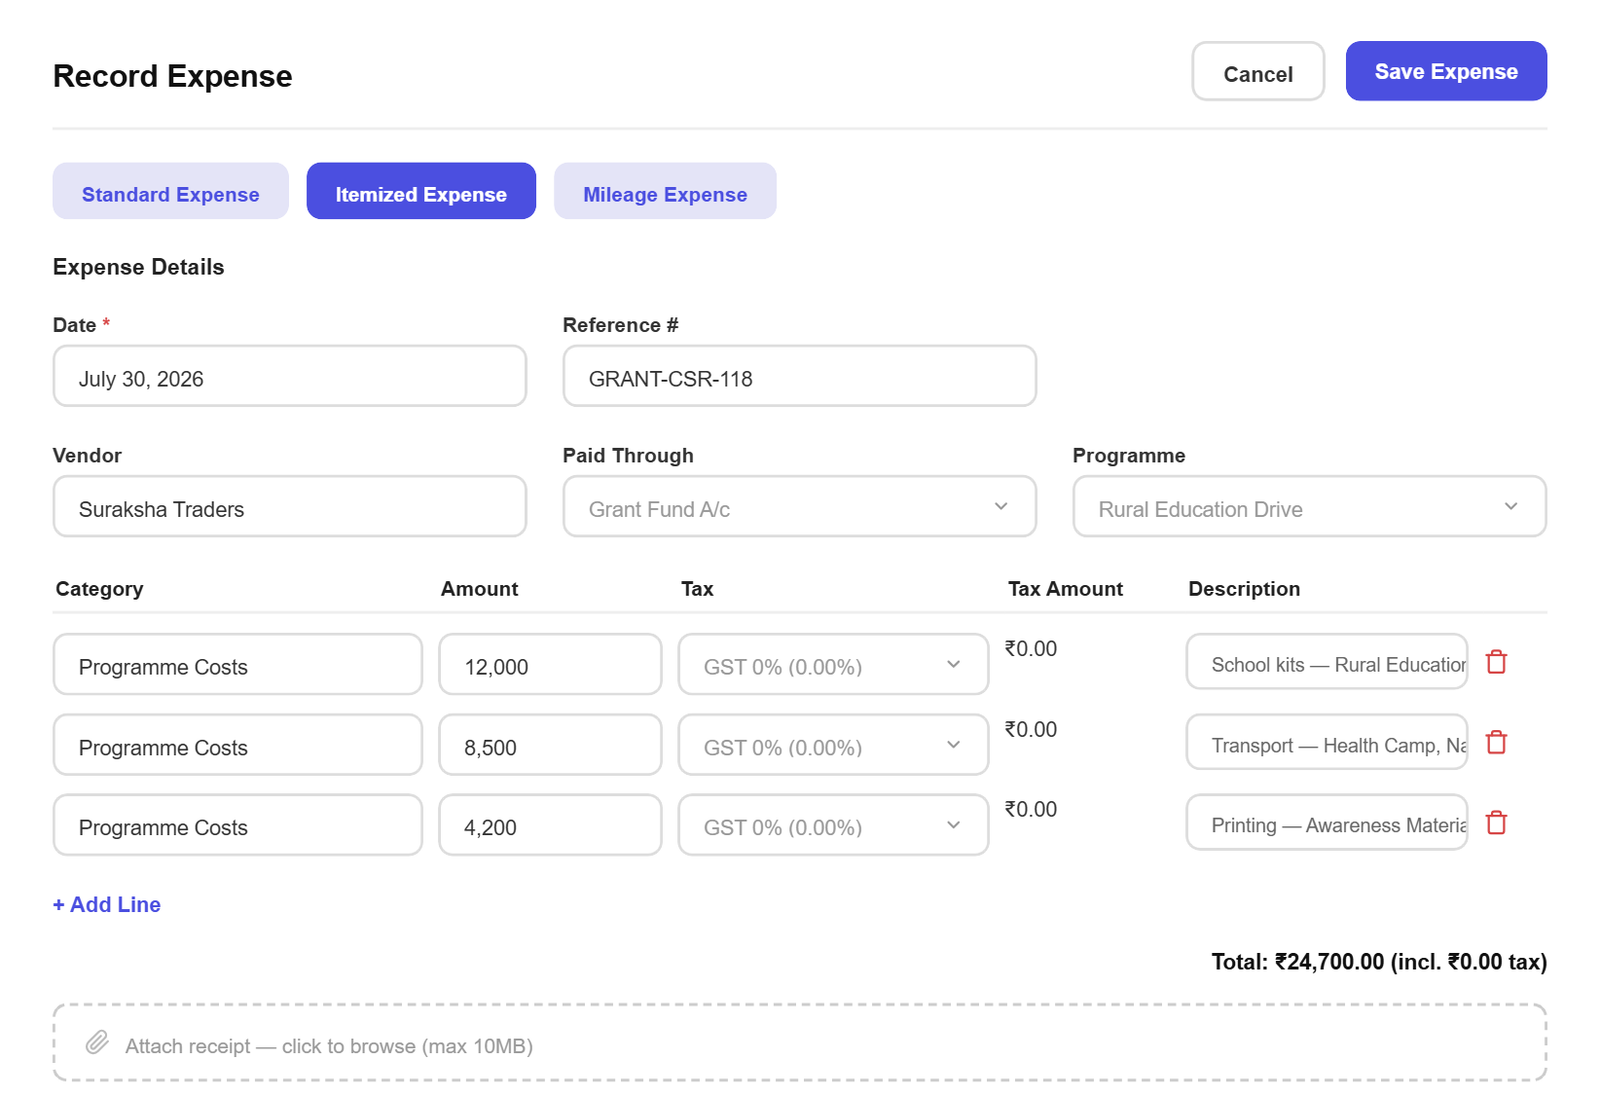Click the Date field showing July 30, 2026
The height and width of the screenshot is (1101, 1600).
pos(290,376)
